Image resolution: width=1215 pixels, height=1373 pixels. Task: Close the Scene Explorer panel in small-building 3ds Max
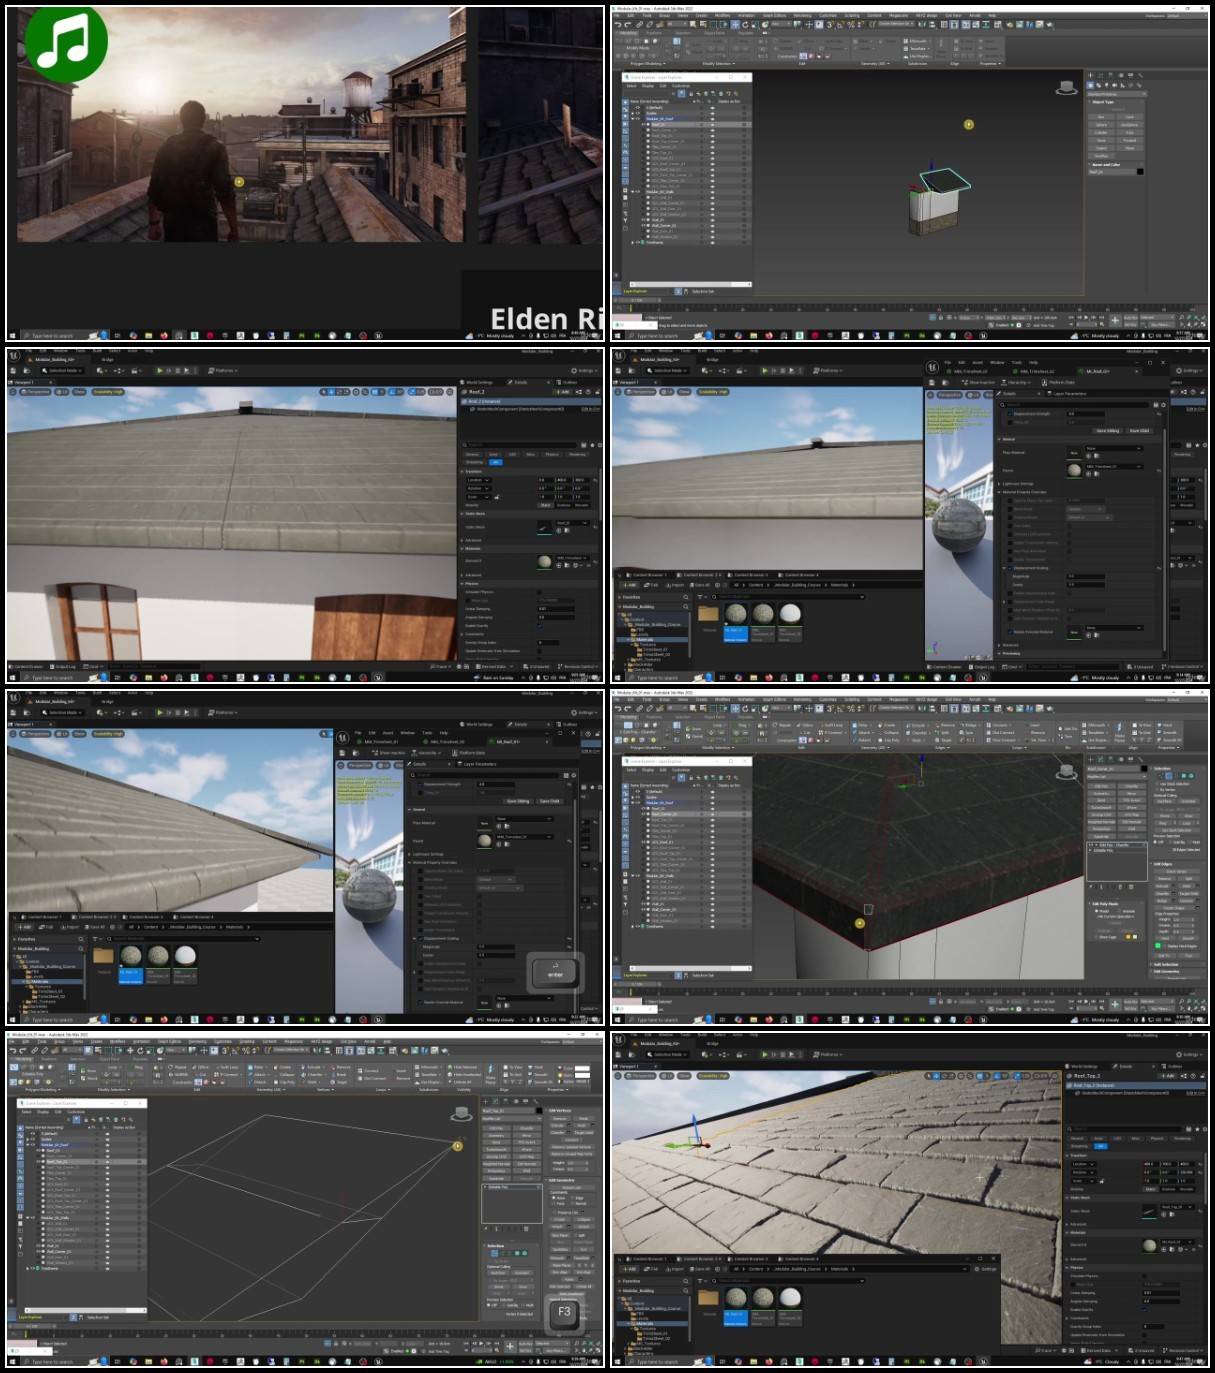(x=746, y=77)
